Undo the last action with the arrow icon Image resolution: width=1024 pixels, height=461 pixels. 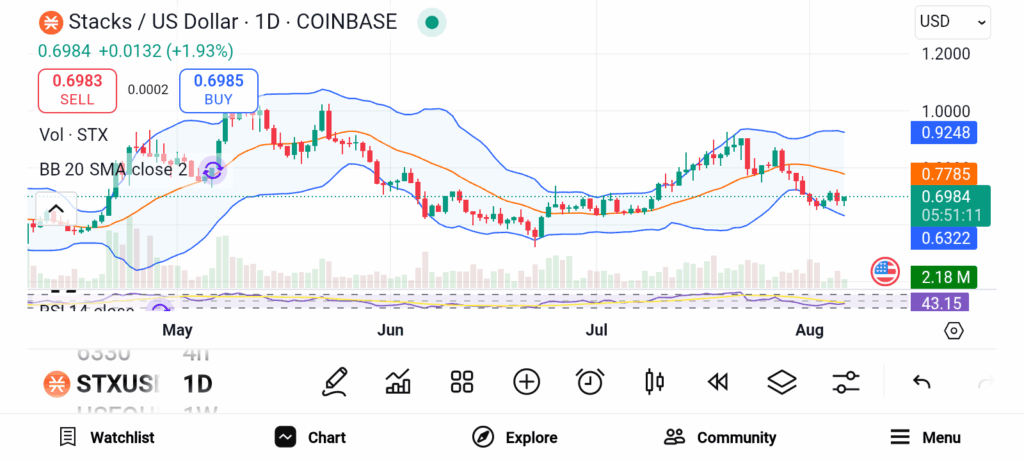tap(922, 381)
